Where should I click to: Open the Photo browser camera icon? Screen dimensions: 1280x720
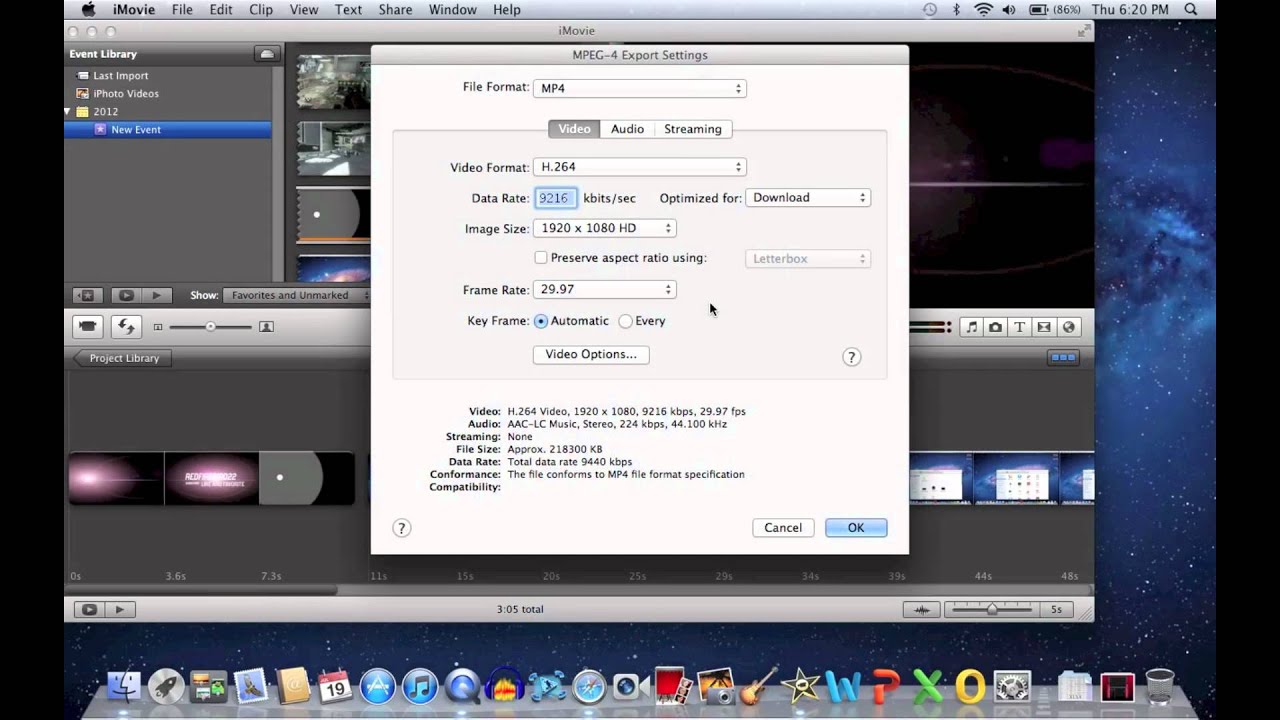click(996, 327)
